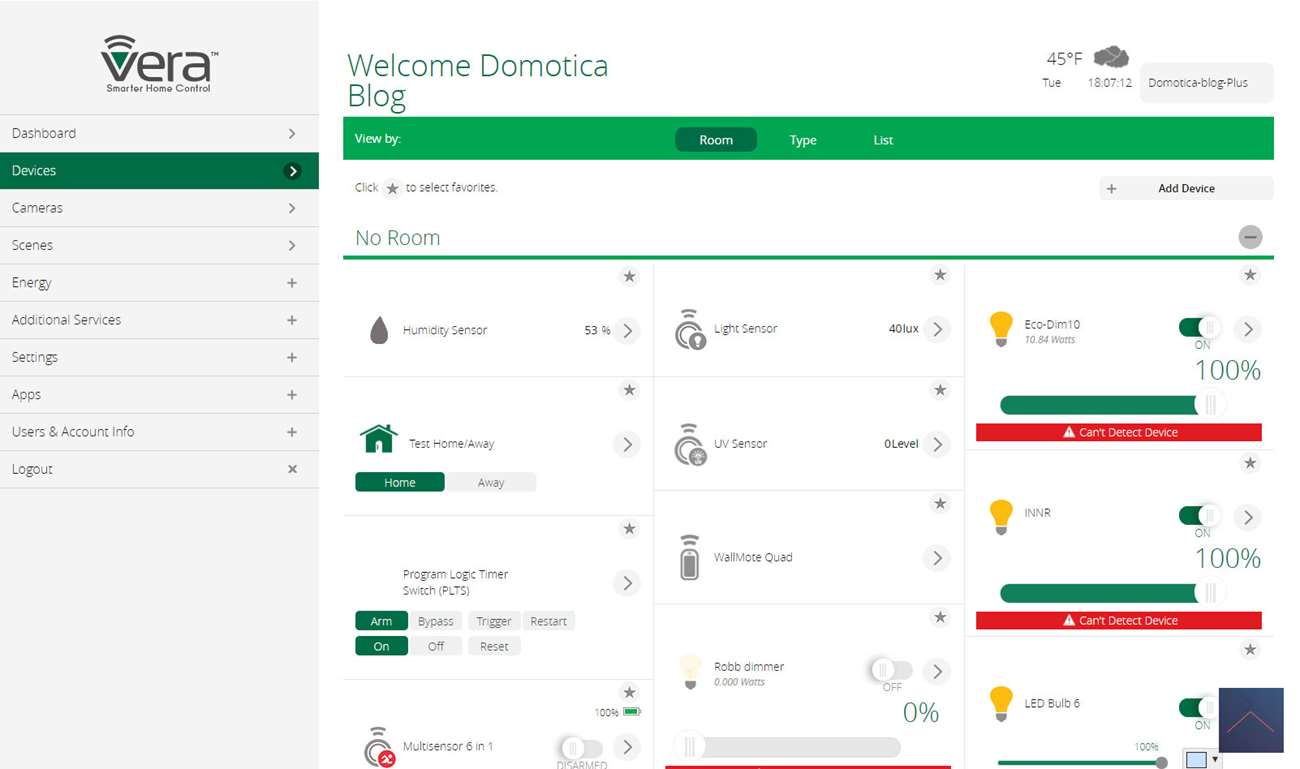Expand the Energy menu item
Image resolution: width=1300 pixels, height=769 pixels.
coord(160,283)
